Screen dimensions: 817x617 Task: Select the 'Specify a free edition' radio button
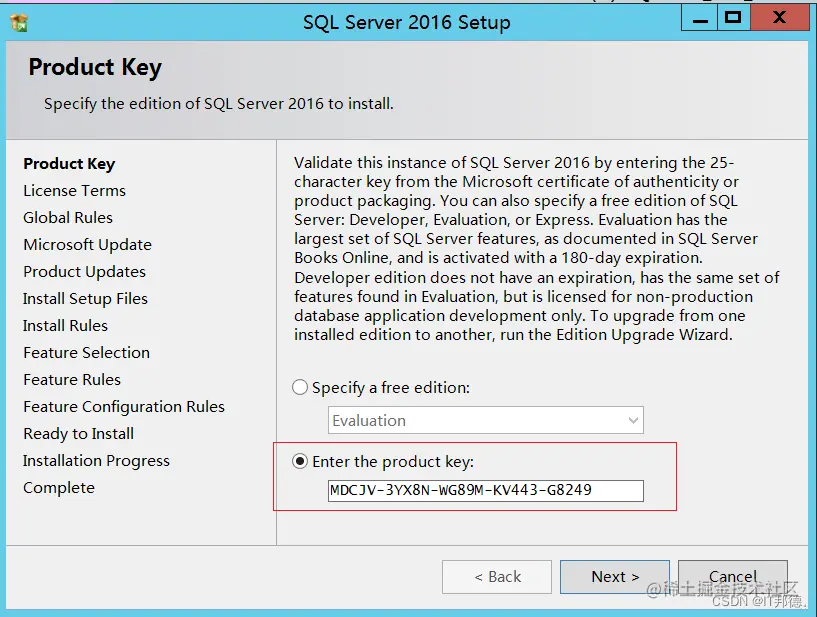coord(300,387)
